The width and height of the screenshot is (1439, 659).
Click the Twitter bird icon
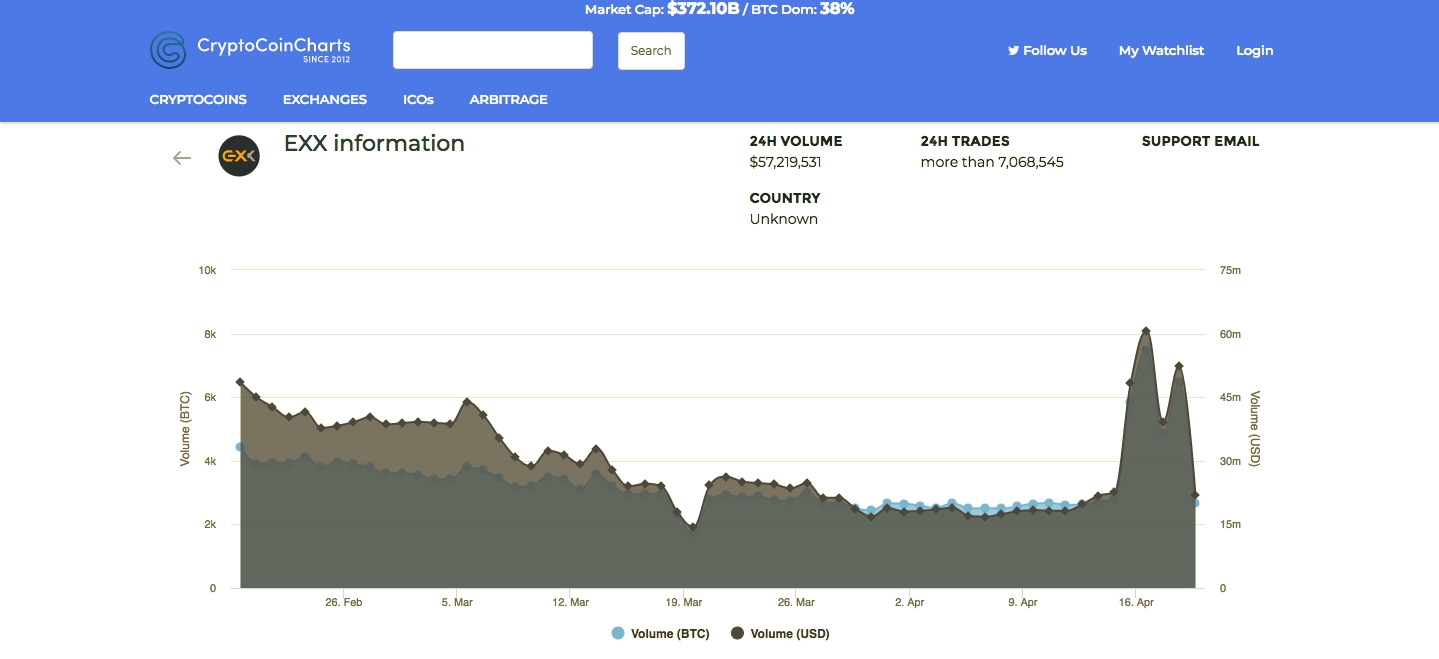pos(1013,50)
